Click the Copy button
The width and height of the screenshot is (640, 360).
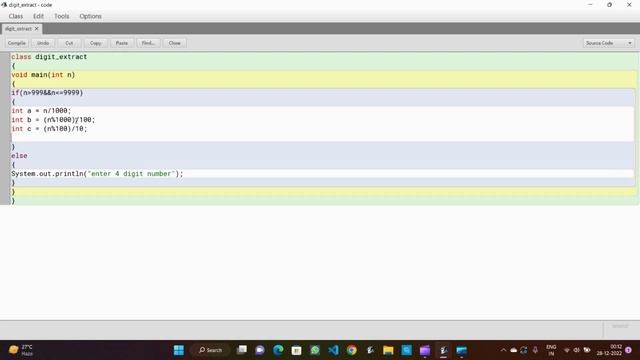pyautogui.click(x=96, y=43)
